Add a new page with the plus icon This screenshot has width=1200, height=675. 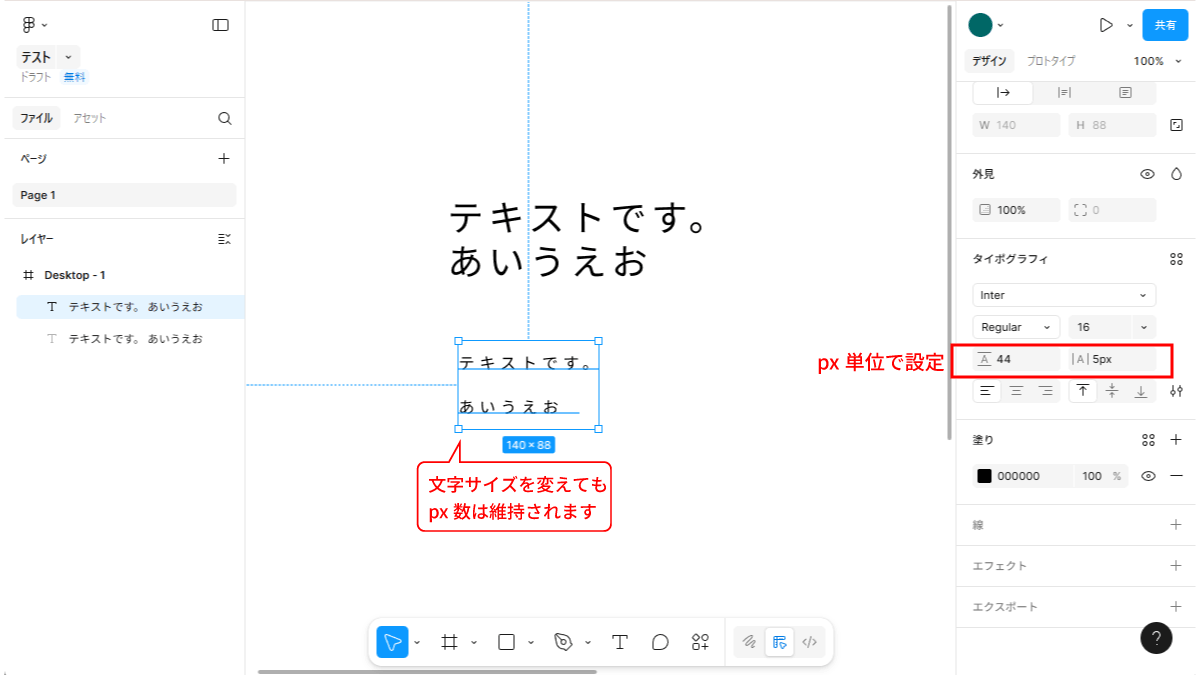point(224,158)
